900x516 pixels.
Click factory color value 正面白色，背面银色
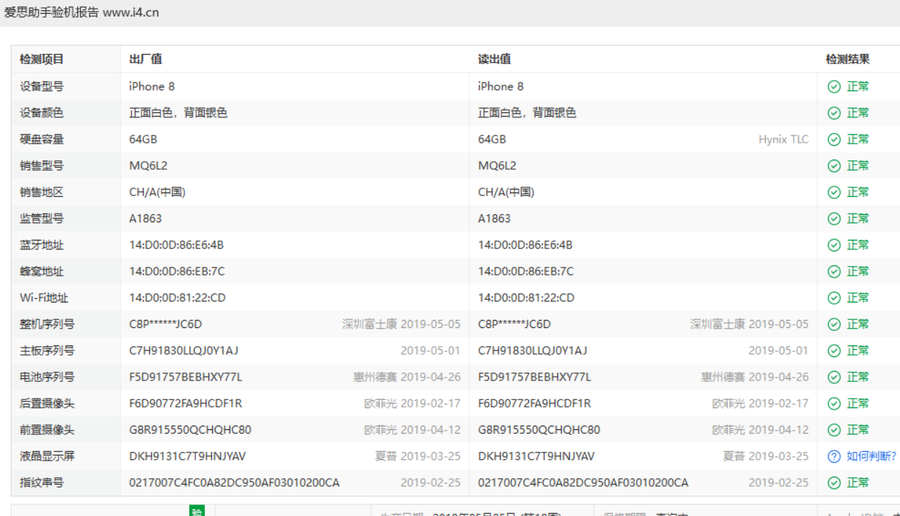(x=179, y=113)
